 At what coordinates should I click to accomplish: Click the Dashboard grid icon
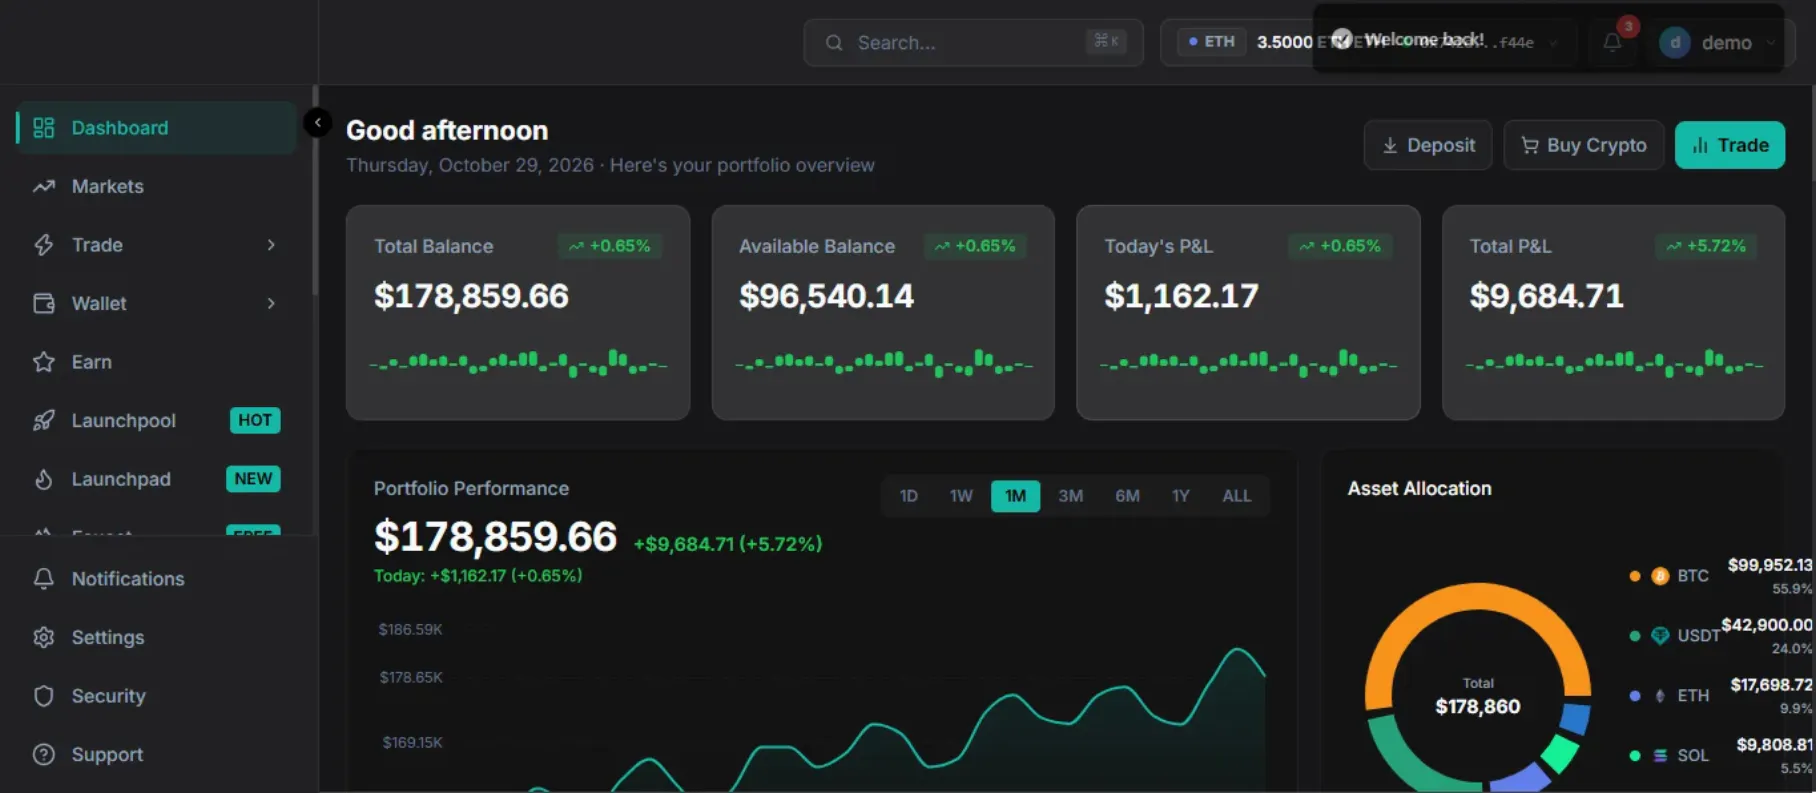pos(43,128)
